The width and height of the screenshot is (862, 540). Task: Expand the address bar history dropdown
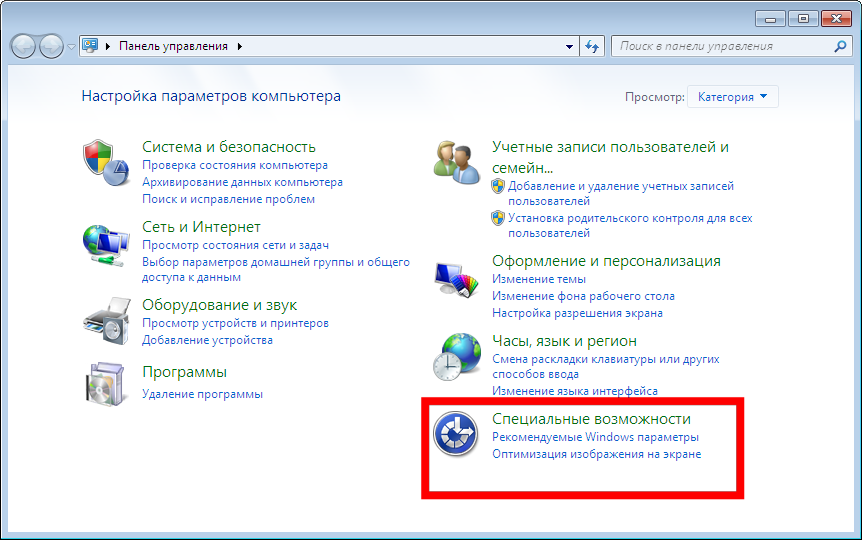570,47
